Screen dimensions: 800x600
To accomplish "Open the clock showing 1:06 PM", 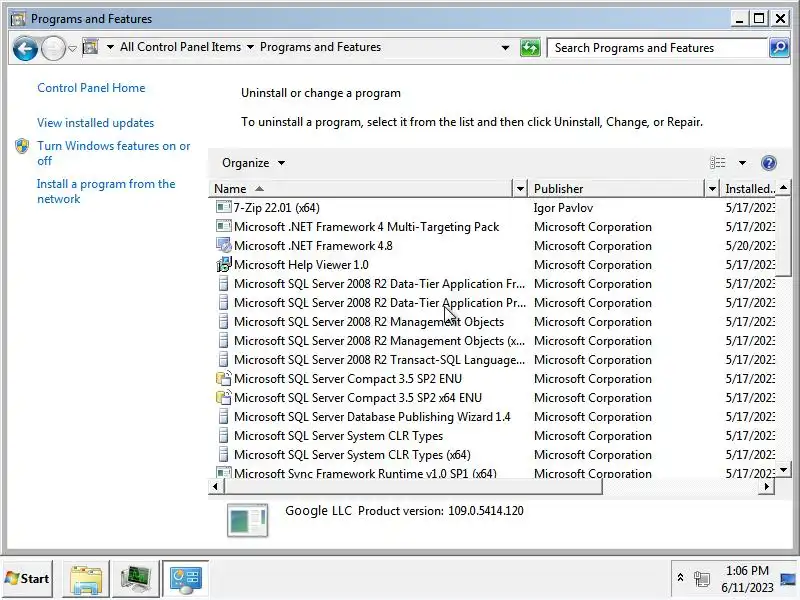I will click(x=747, y=579).
